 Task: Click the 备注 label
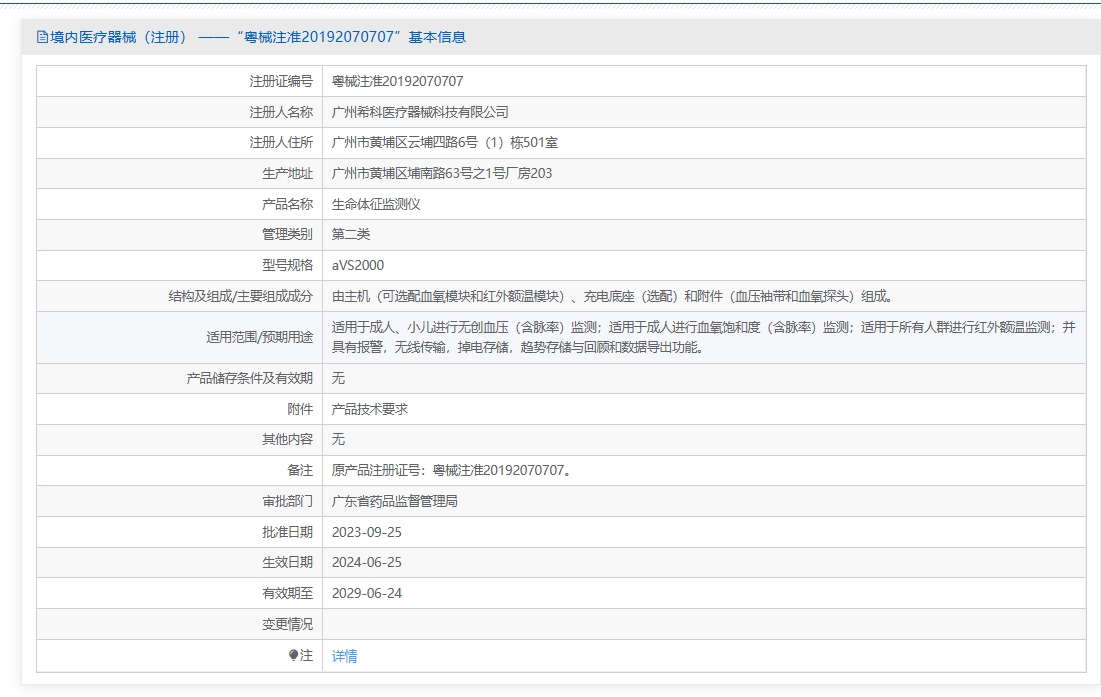pyautogui.click(x=300, y=470)
